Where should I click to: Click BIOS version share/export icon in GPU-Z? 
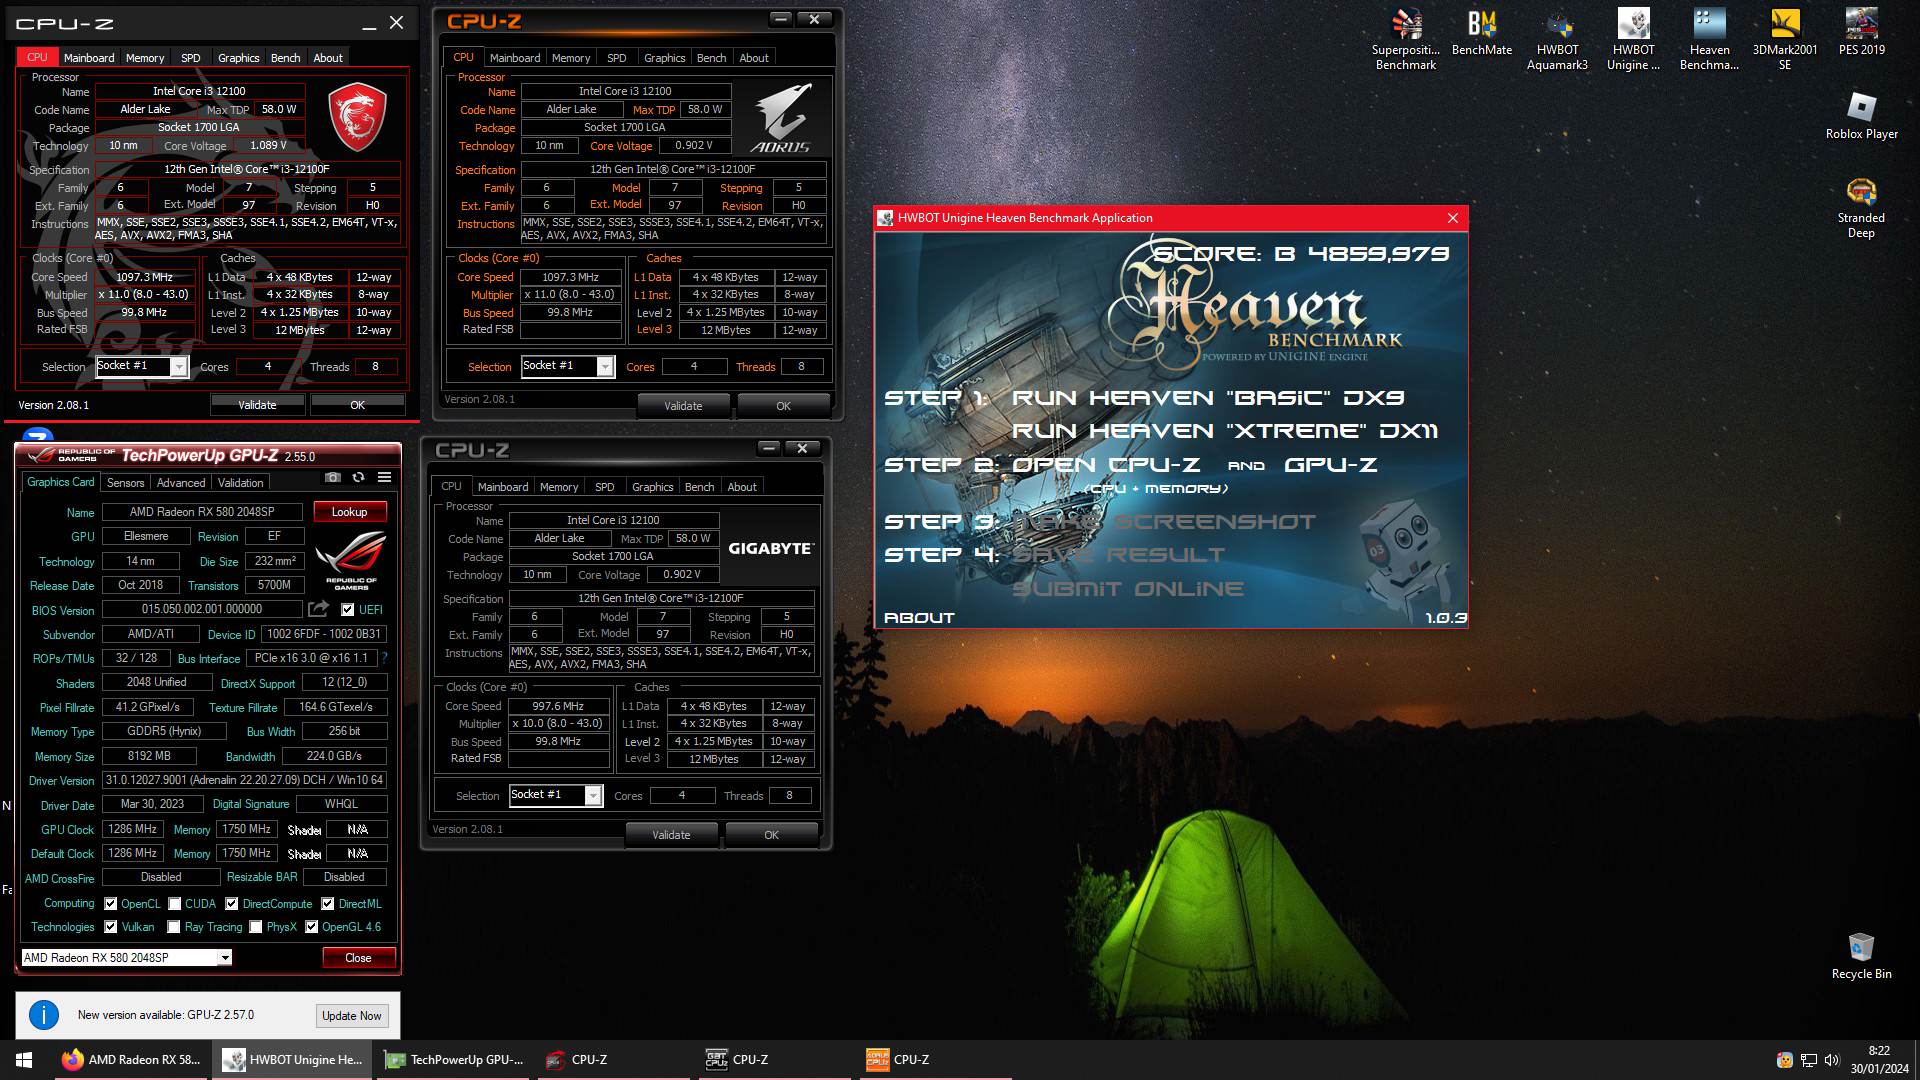[318, 609]
